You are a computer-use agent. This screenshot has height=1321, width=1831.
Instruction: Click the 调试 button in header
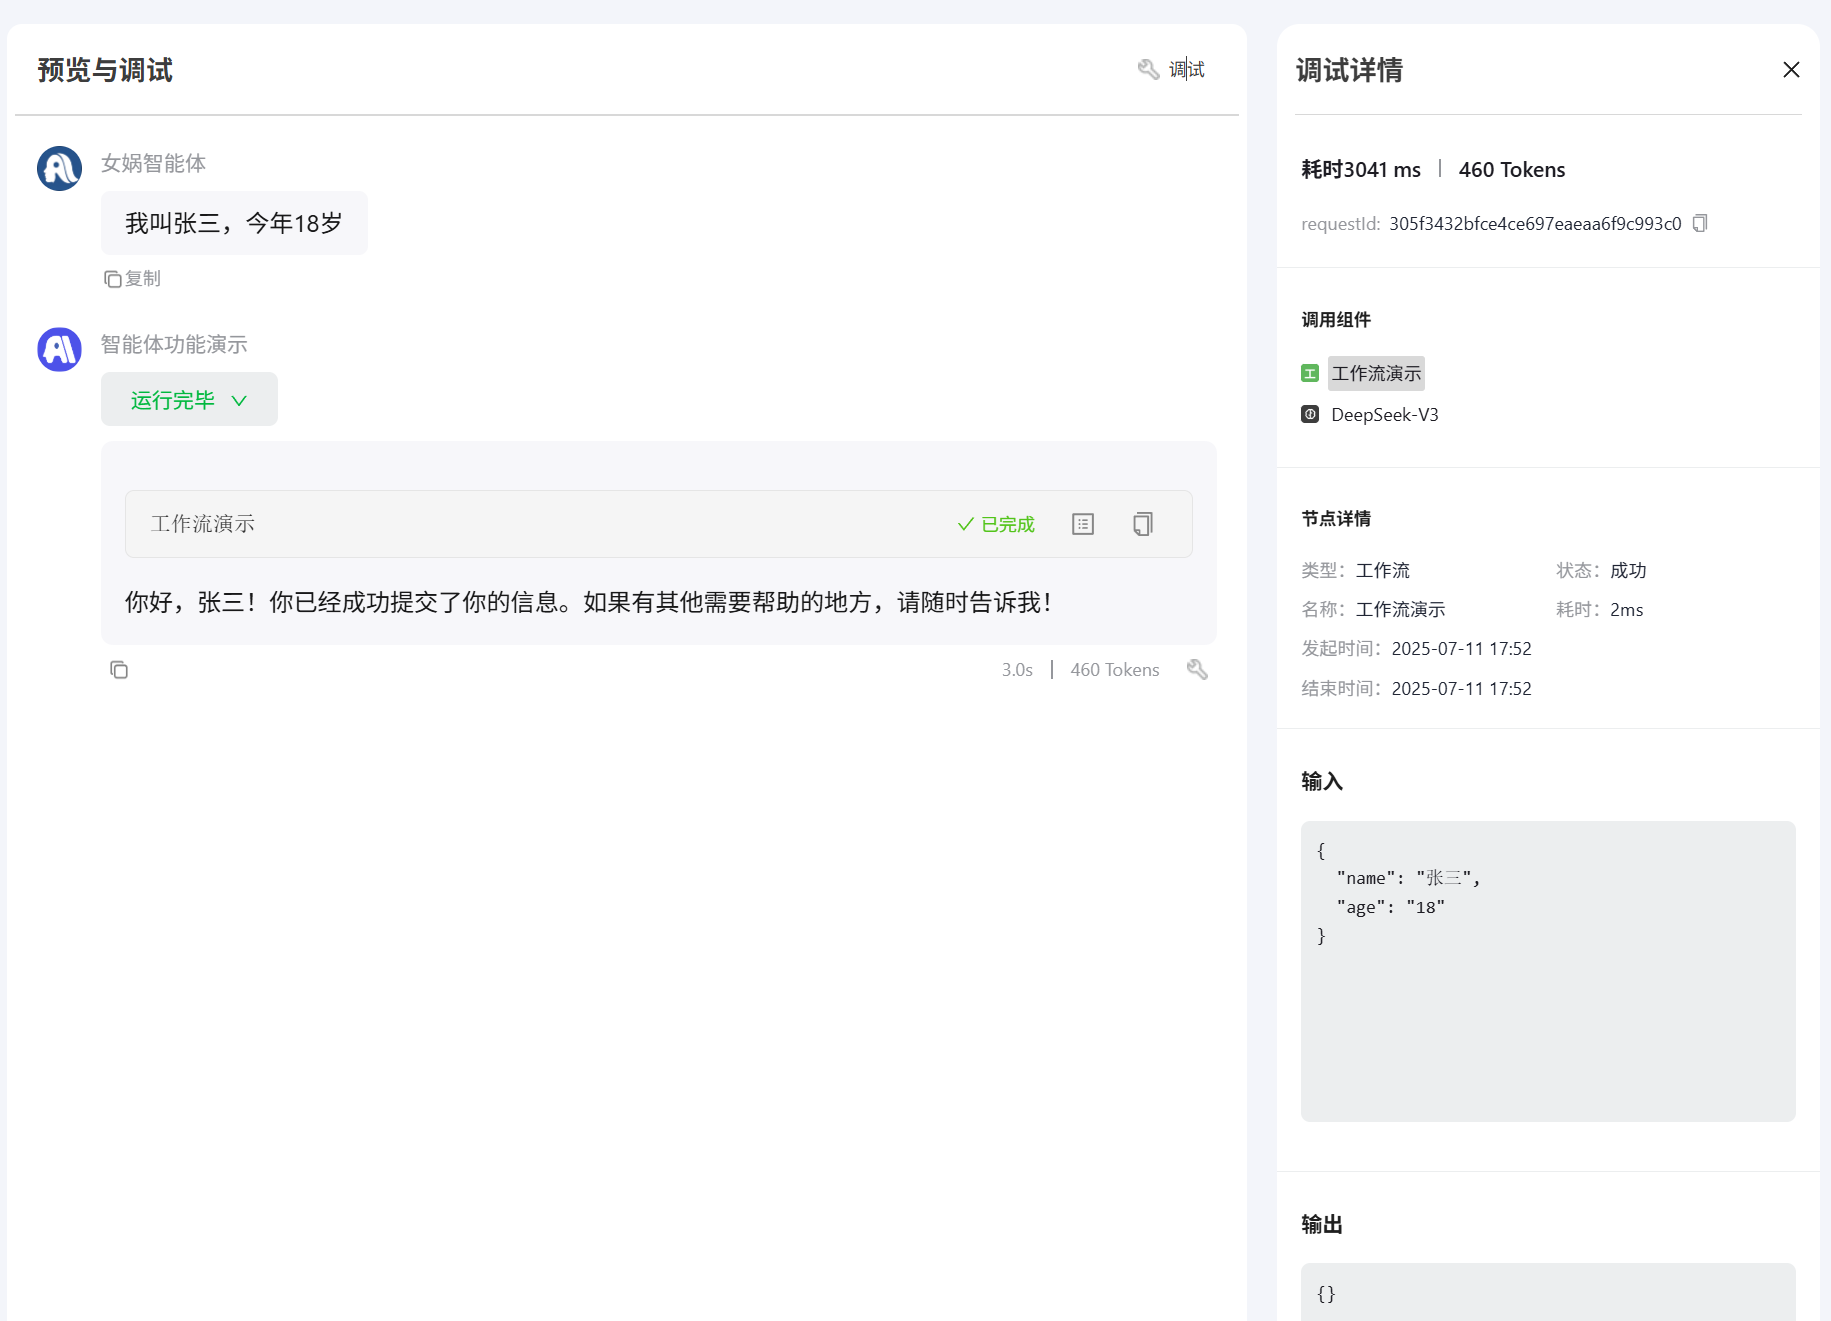1186,69
